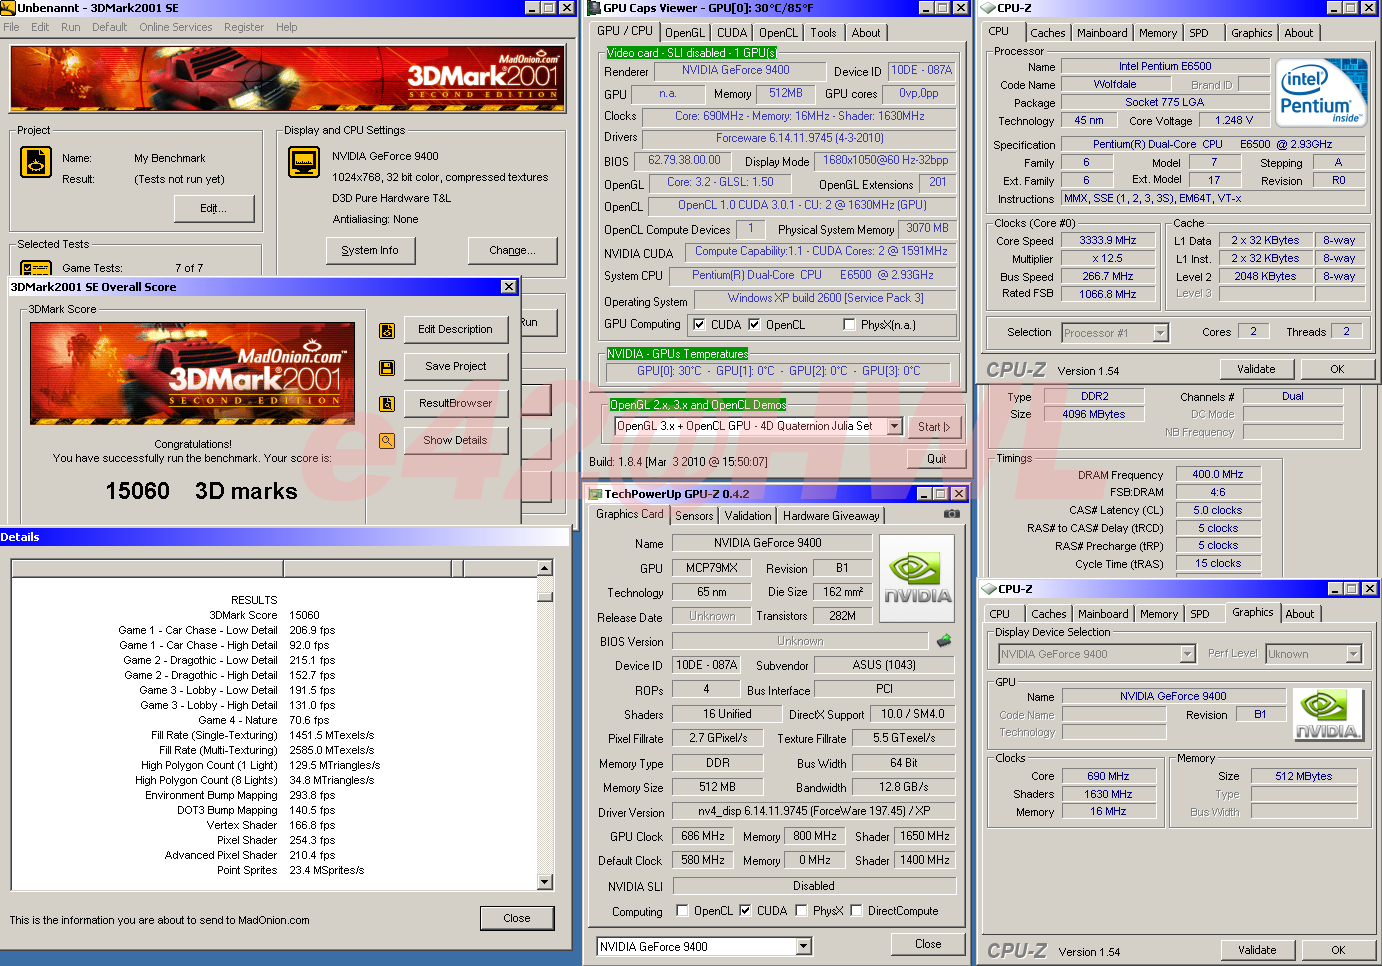Open the ResultBrowser button
Image resolution: width=1382 pixels, height=966 pixels.
coord(456,404)
